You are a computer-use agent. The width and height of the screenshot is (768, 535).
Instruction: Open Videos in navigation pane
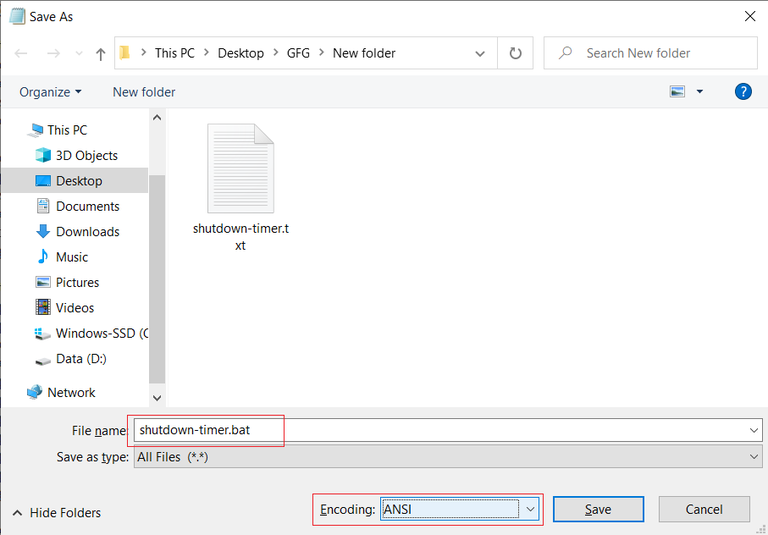point(74,308)
